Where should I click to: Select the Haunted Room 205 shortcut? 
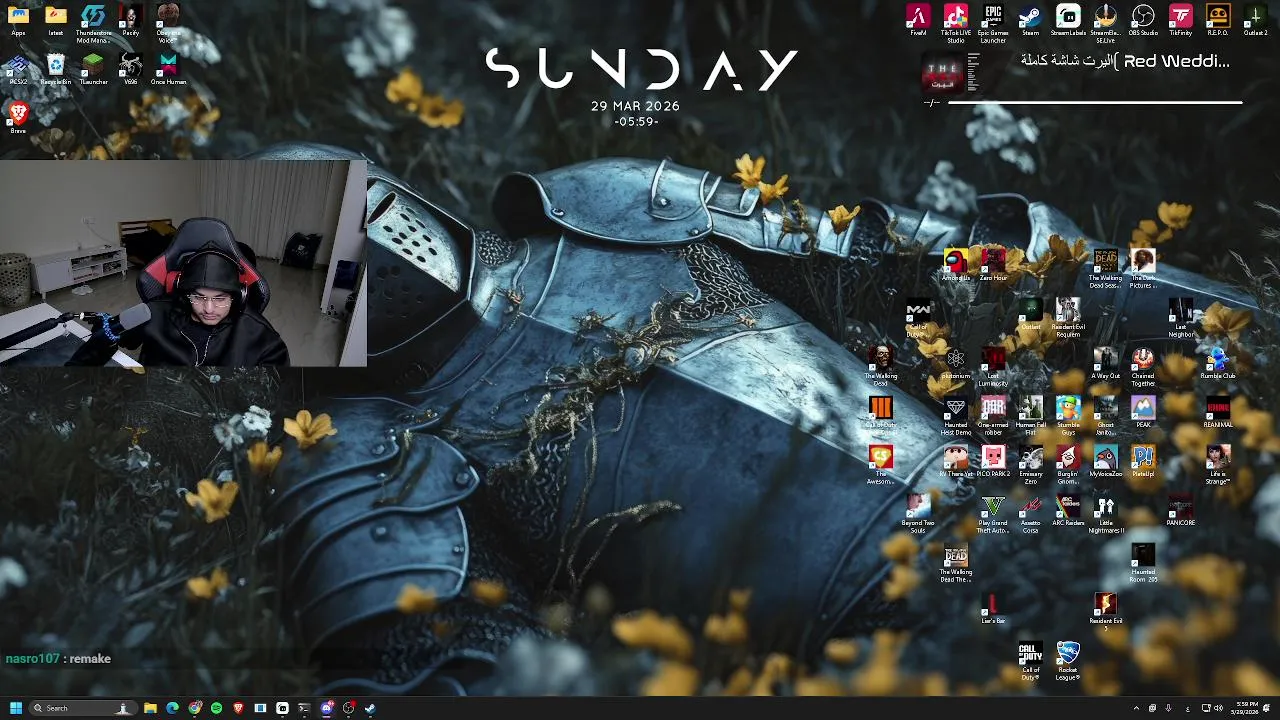pos(1143,563)
